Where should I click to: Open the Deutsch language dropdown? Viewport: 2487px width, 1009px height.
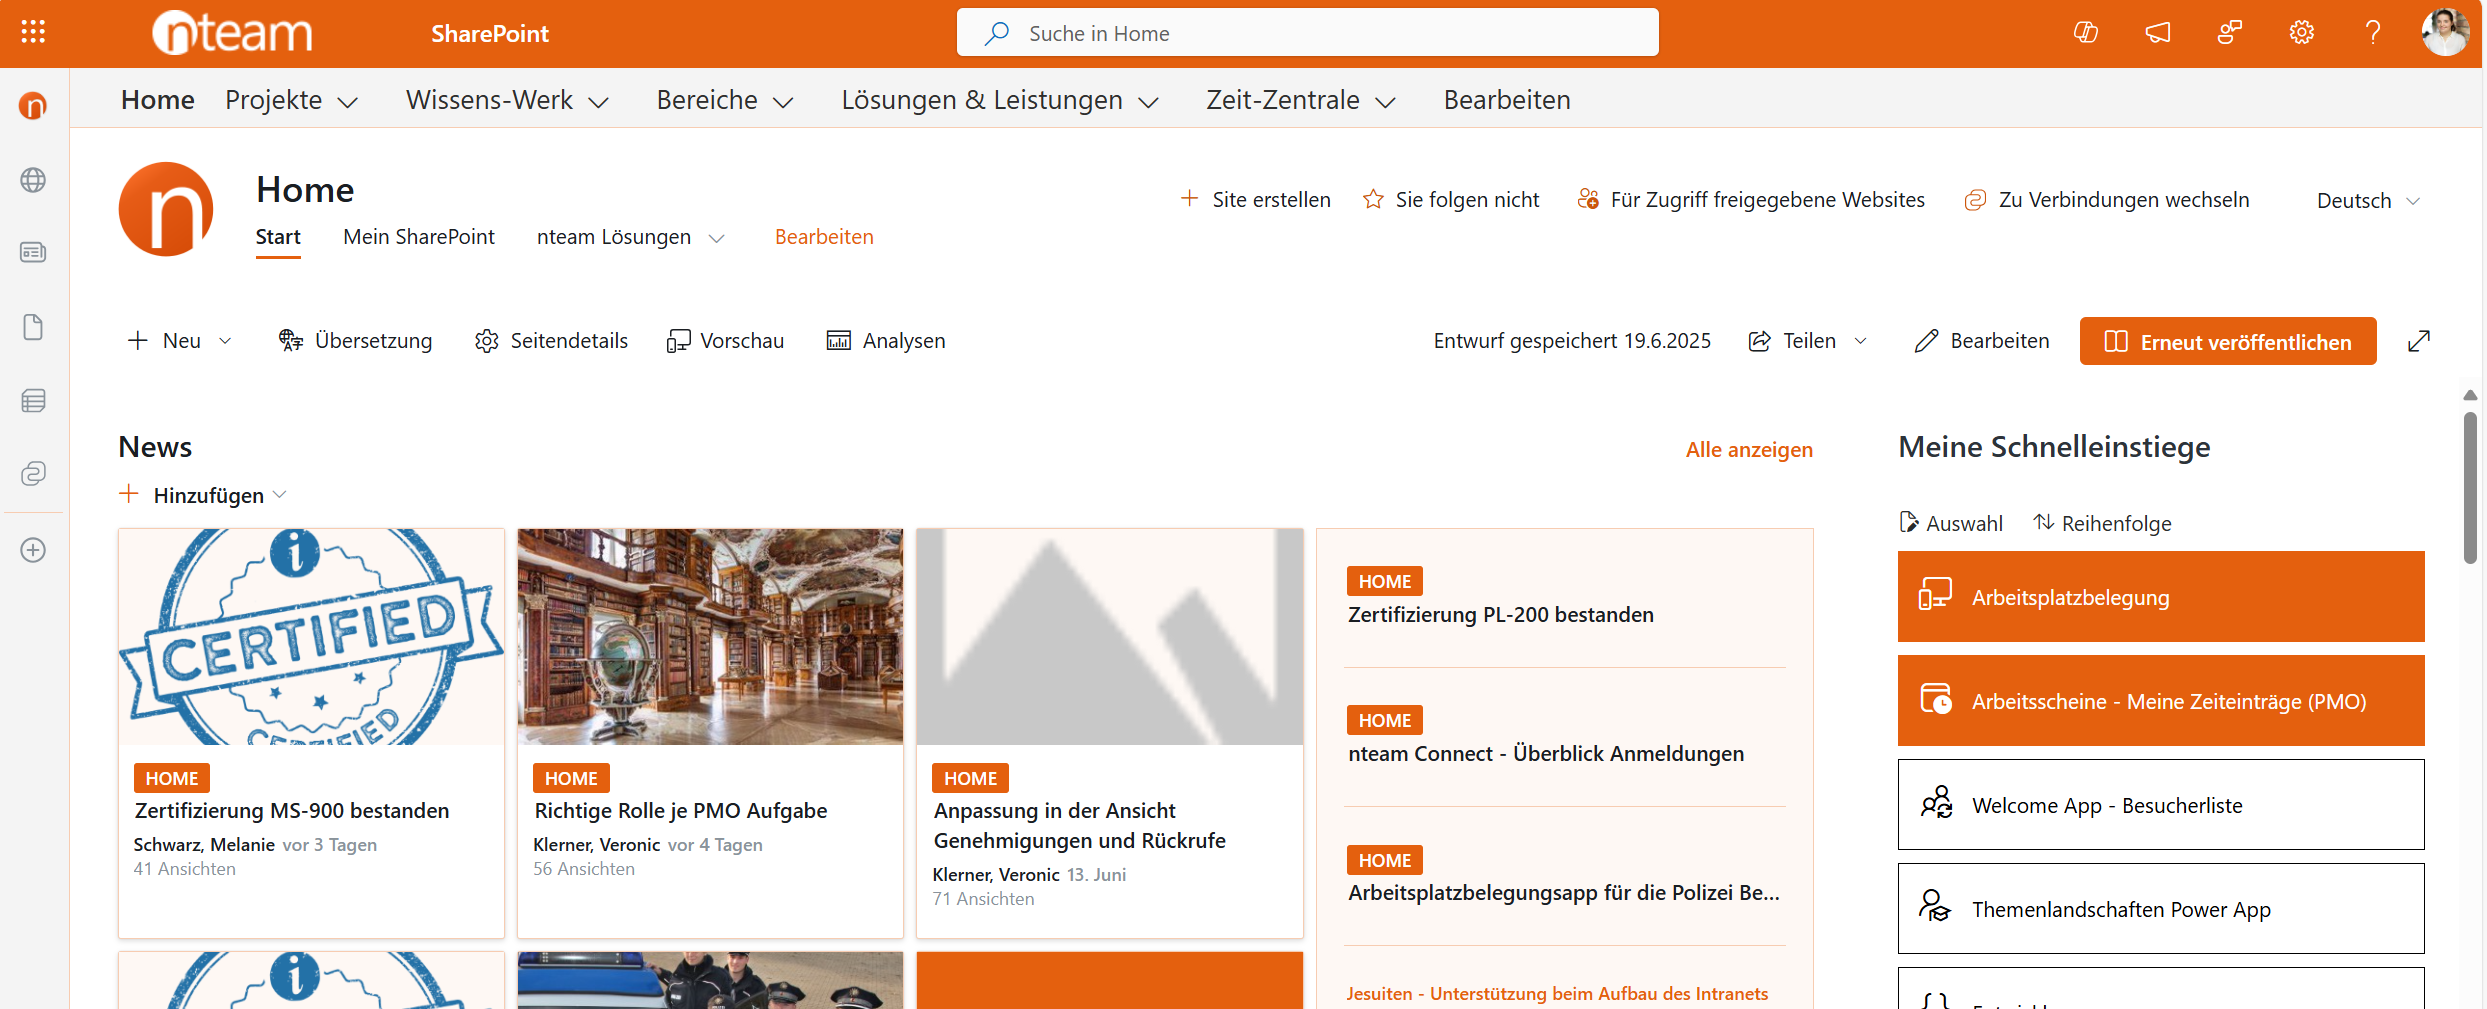tap(2368, 201)
